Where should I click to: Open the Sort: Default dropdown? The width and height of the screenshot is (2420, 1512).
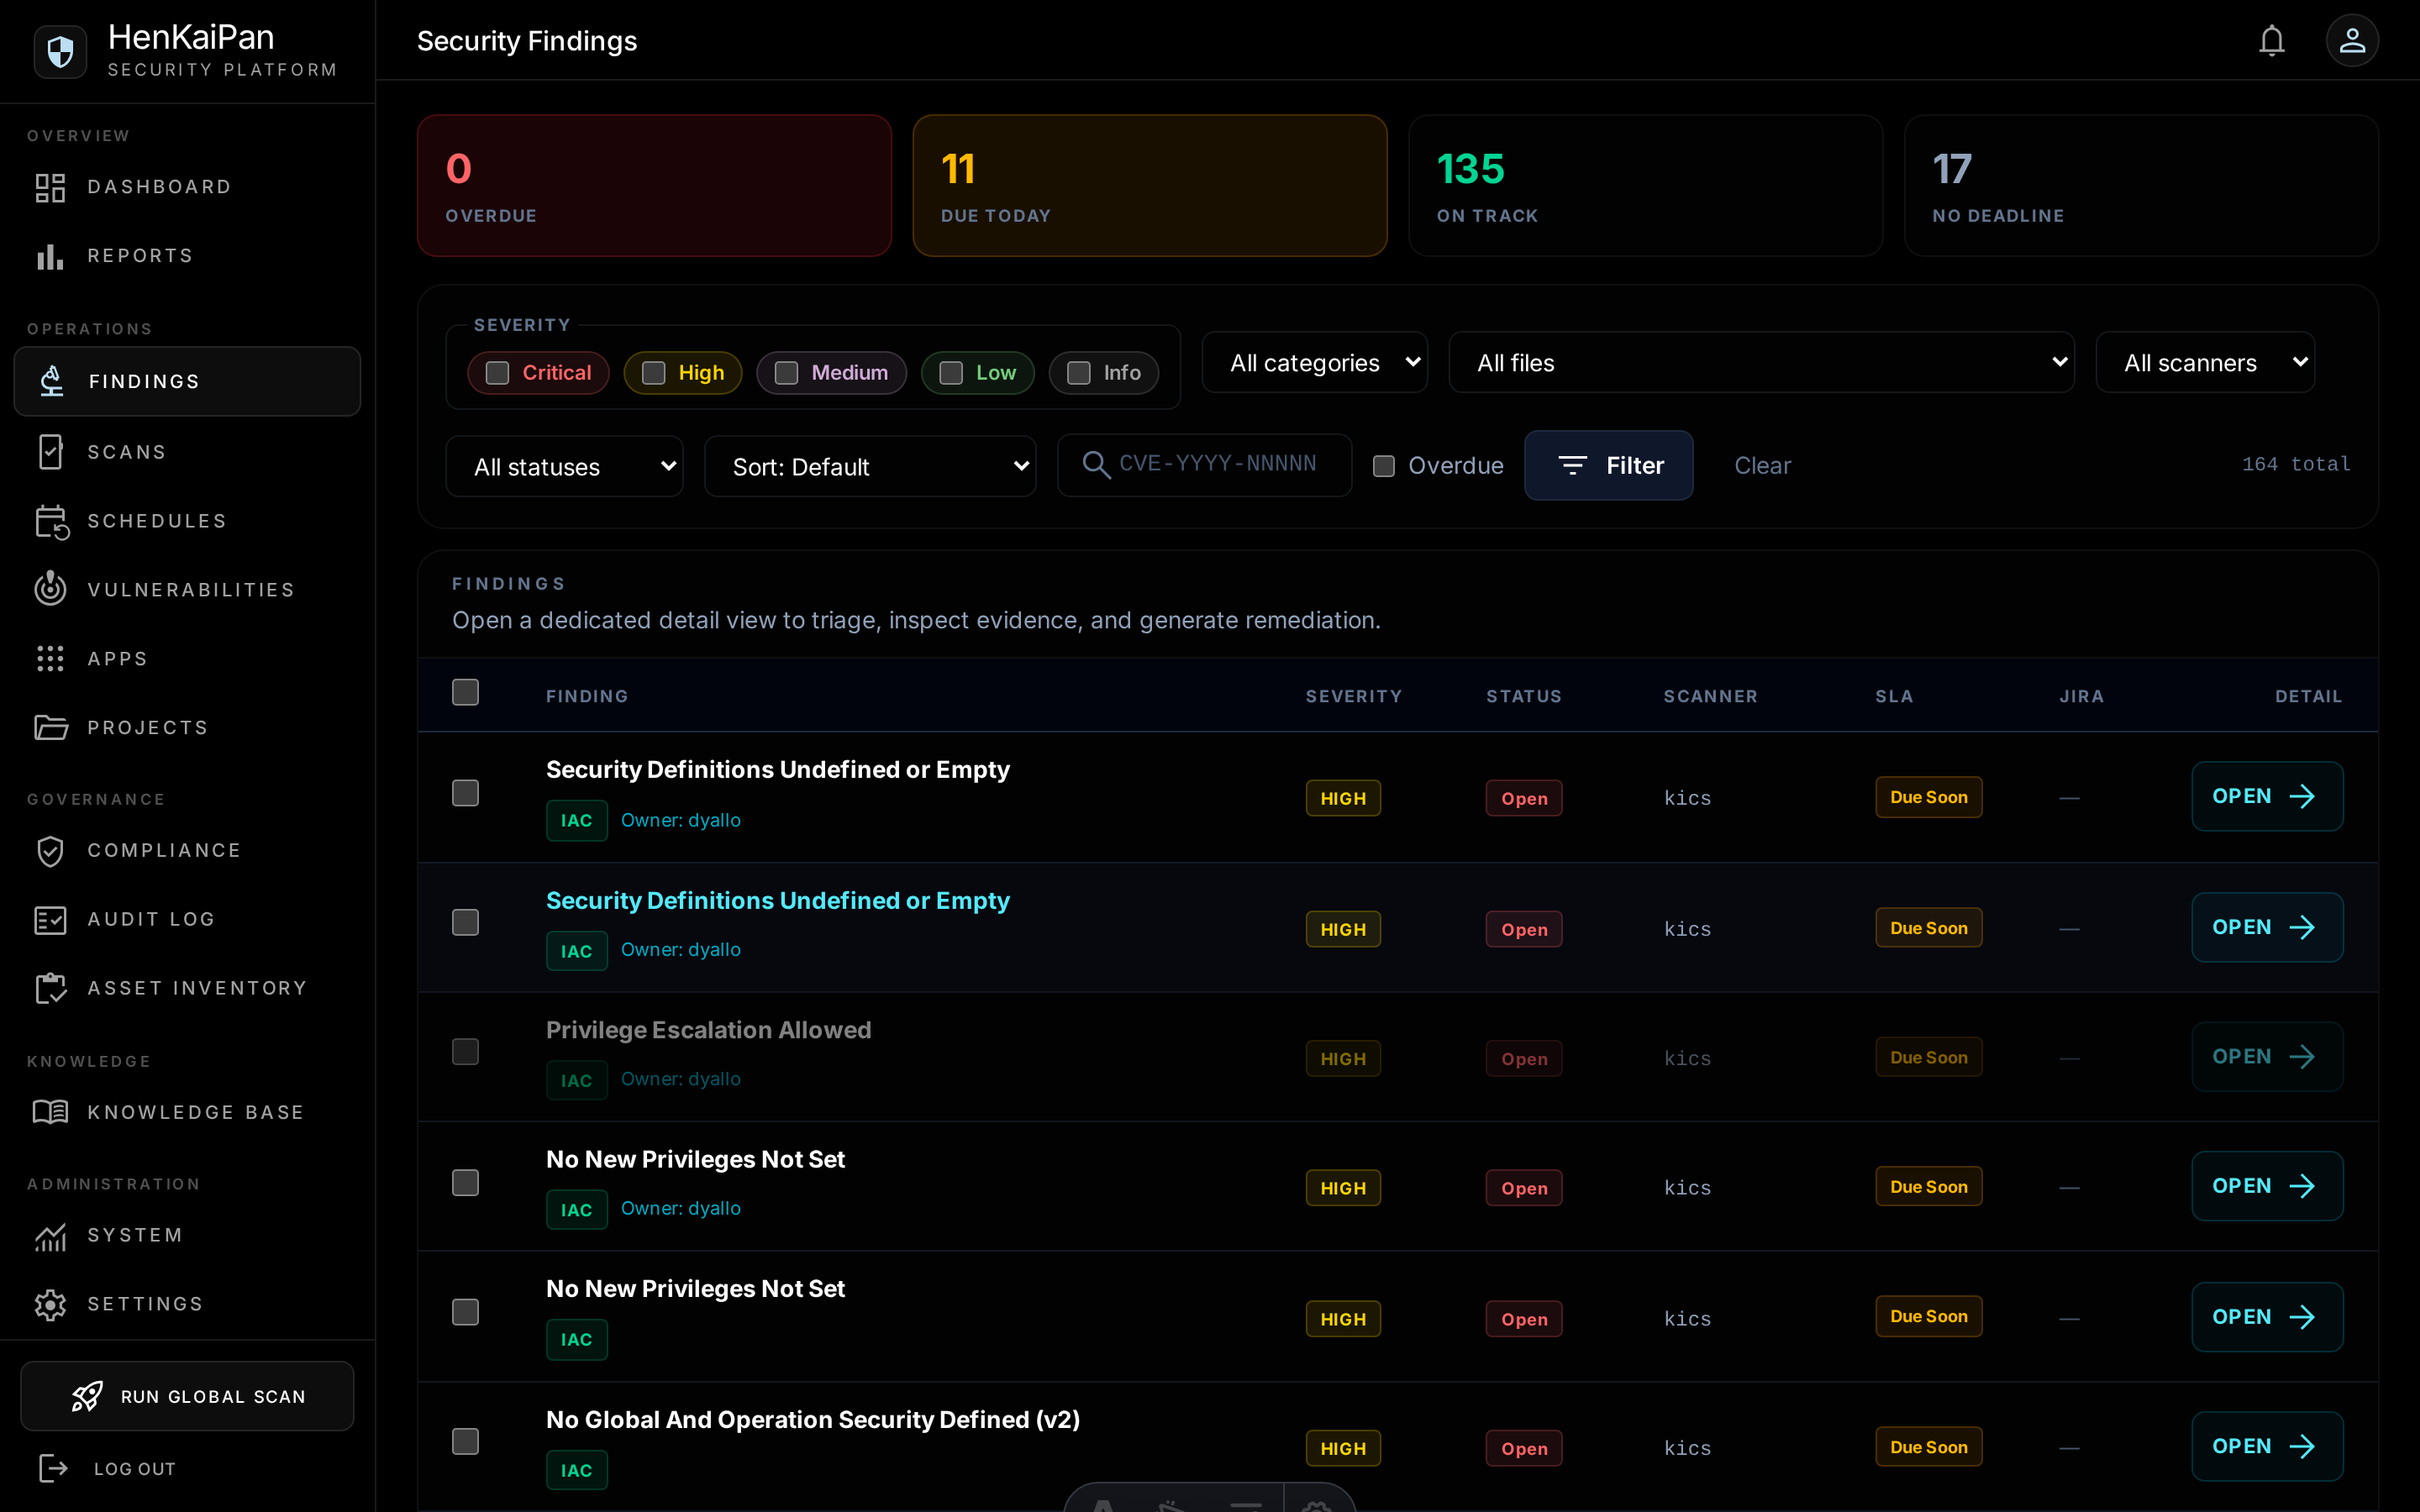click(870, 466)
